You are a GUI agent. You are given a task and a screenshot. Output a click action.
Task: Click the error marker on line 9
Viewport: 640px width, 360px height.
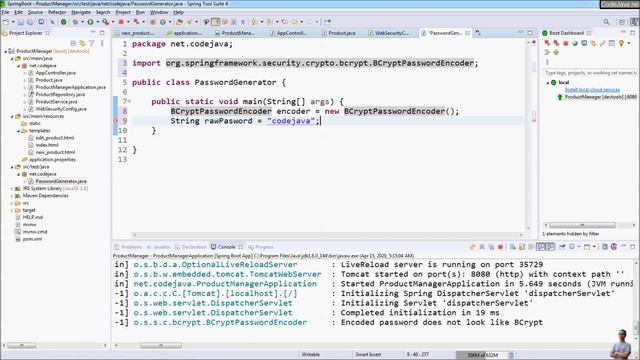[115, 121]
